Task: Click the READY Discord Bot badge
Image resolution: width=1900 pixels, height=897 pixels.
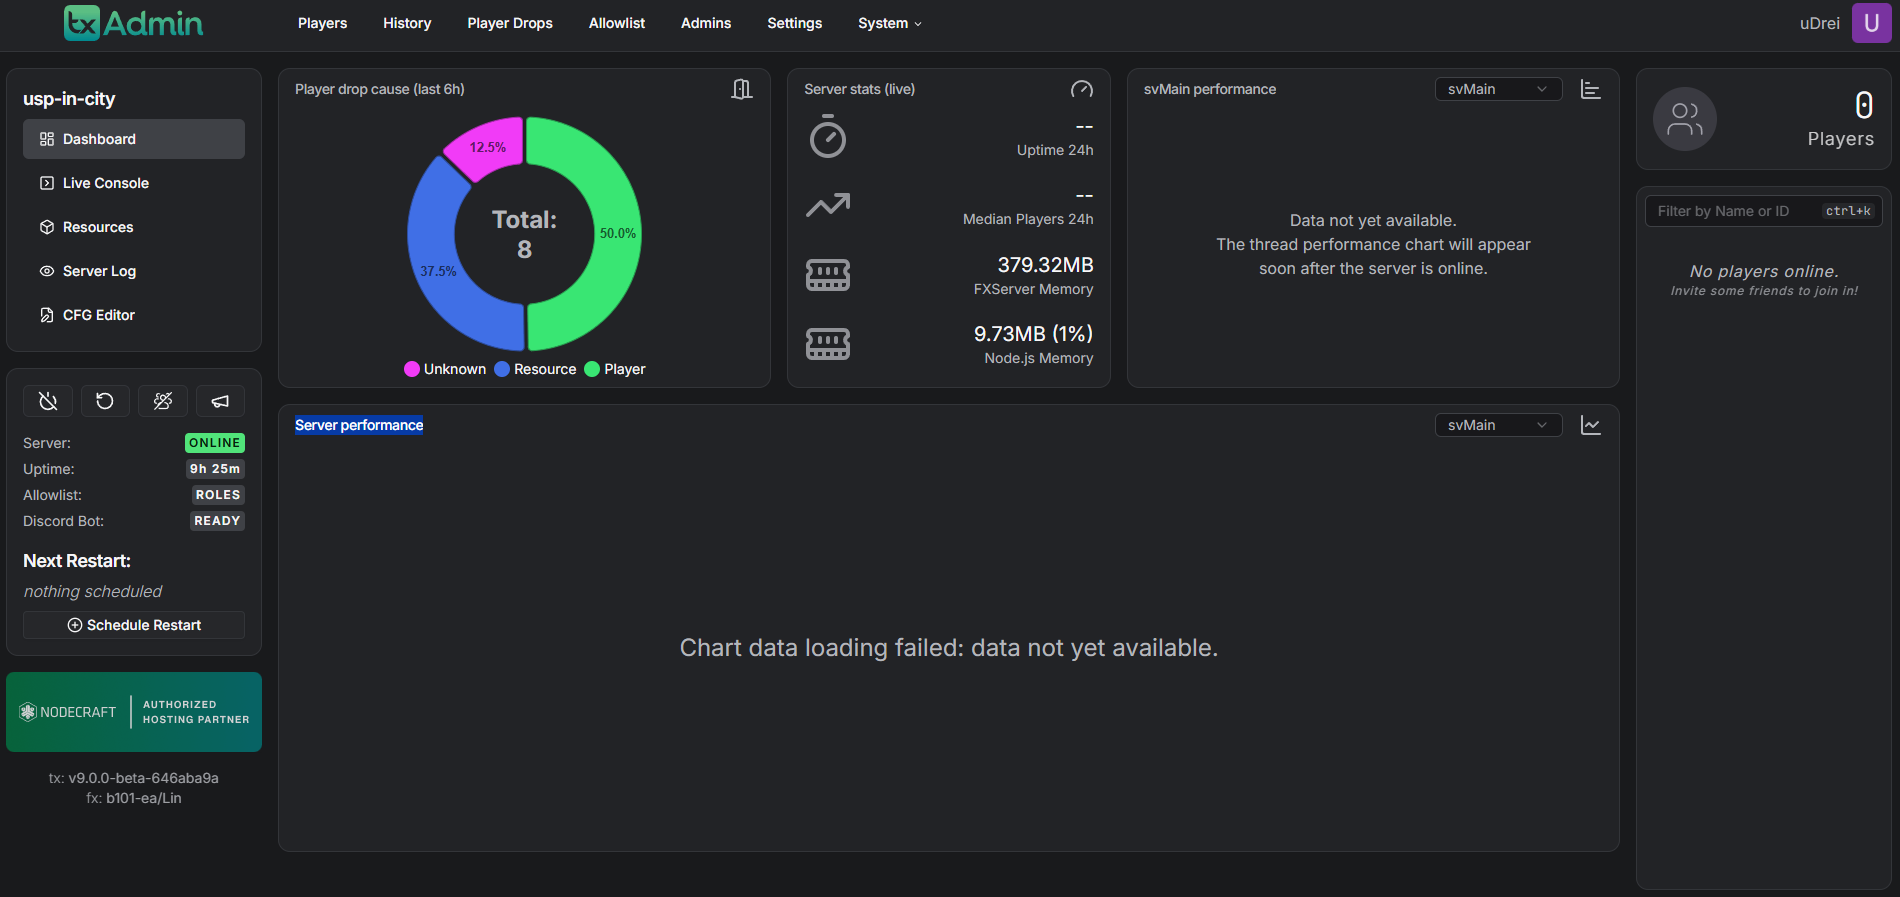Action: click(x=217, y=521)
